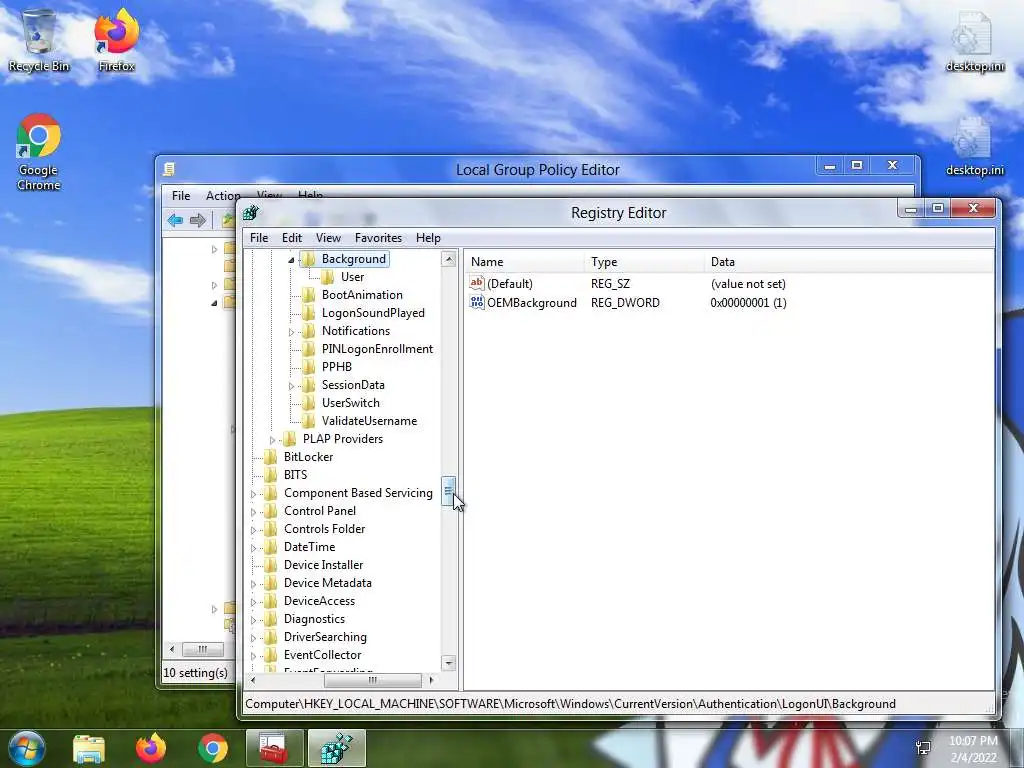
Task: Select the PPHB key
Action: pyautogui.click(x=336, y=367)
